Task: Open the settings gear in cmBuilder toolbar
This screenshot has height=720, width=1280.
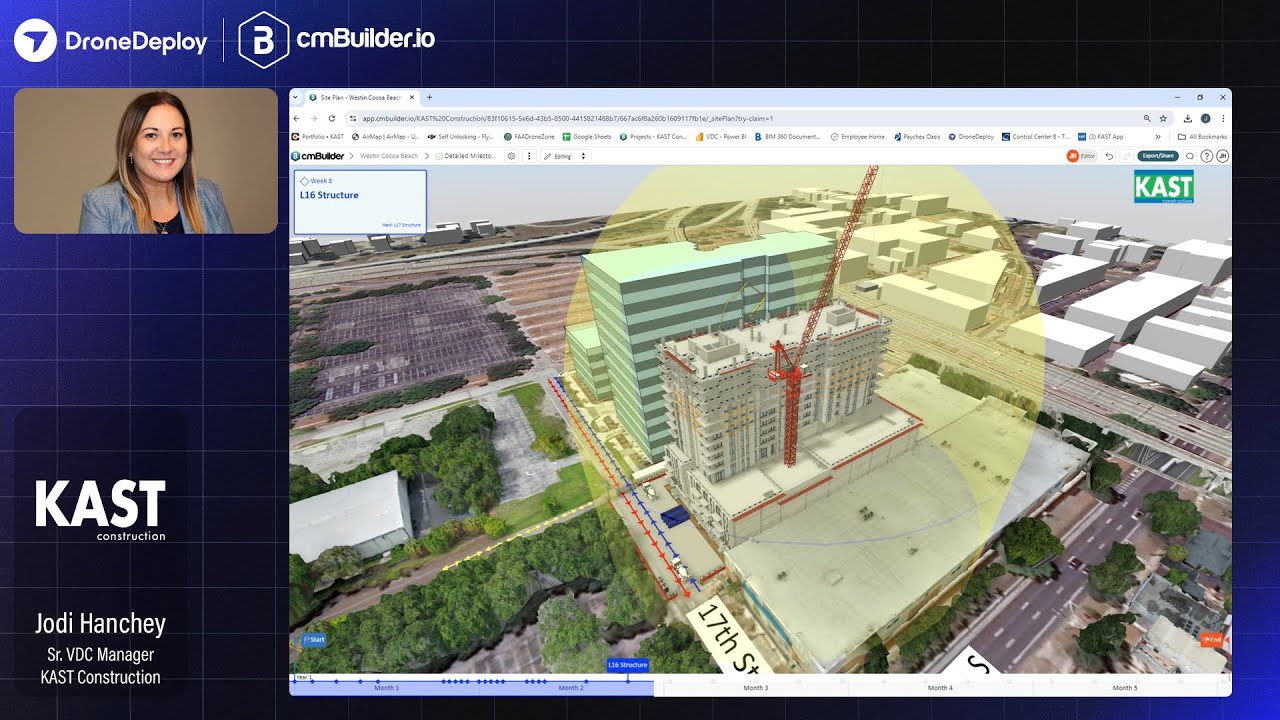Action: [511, 156]
